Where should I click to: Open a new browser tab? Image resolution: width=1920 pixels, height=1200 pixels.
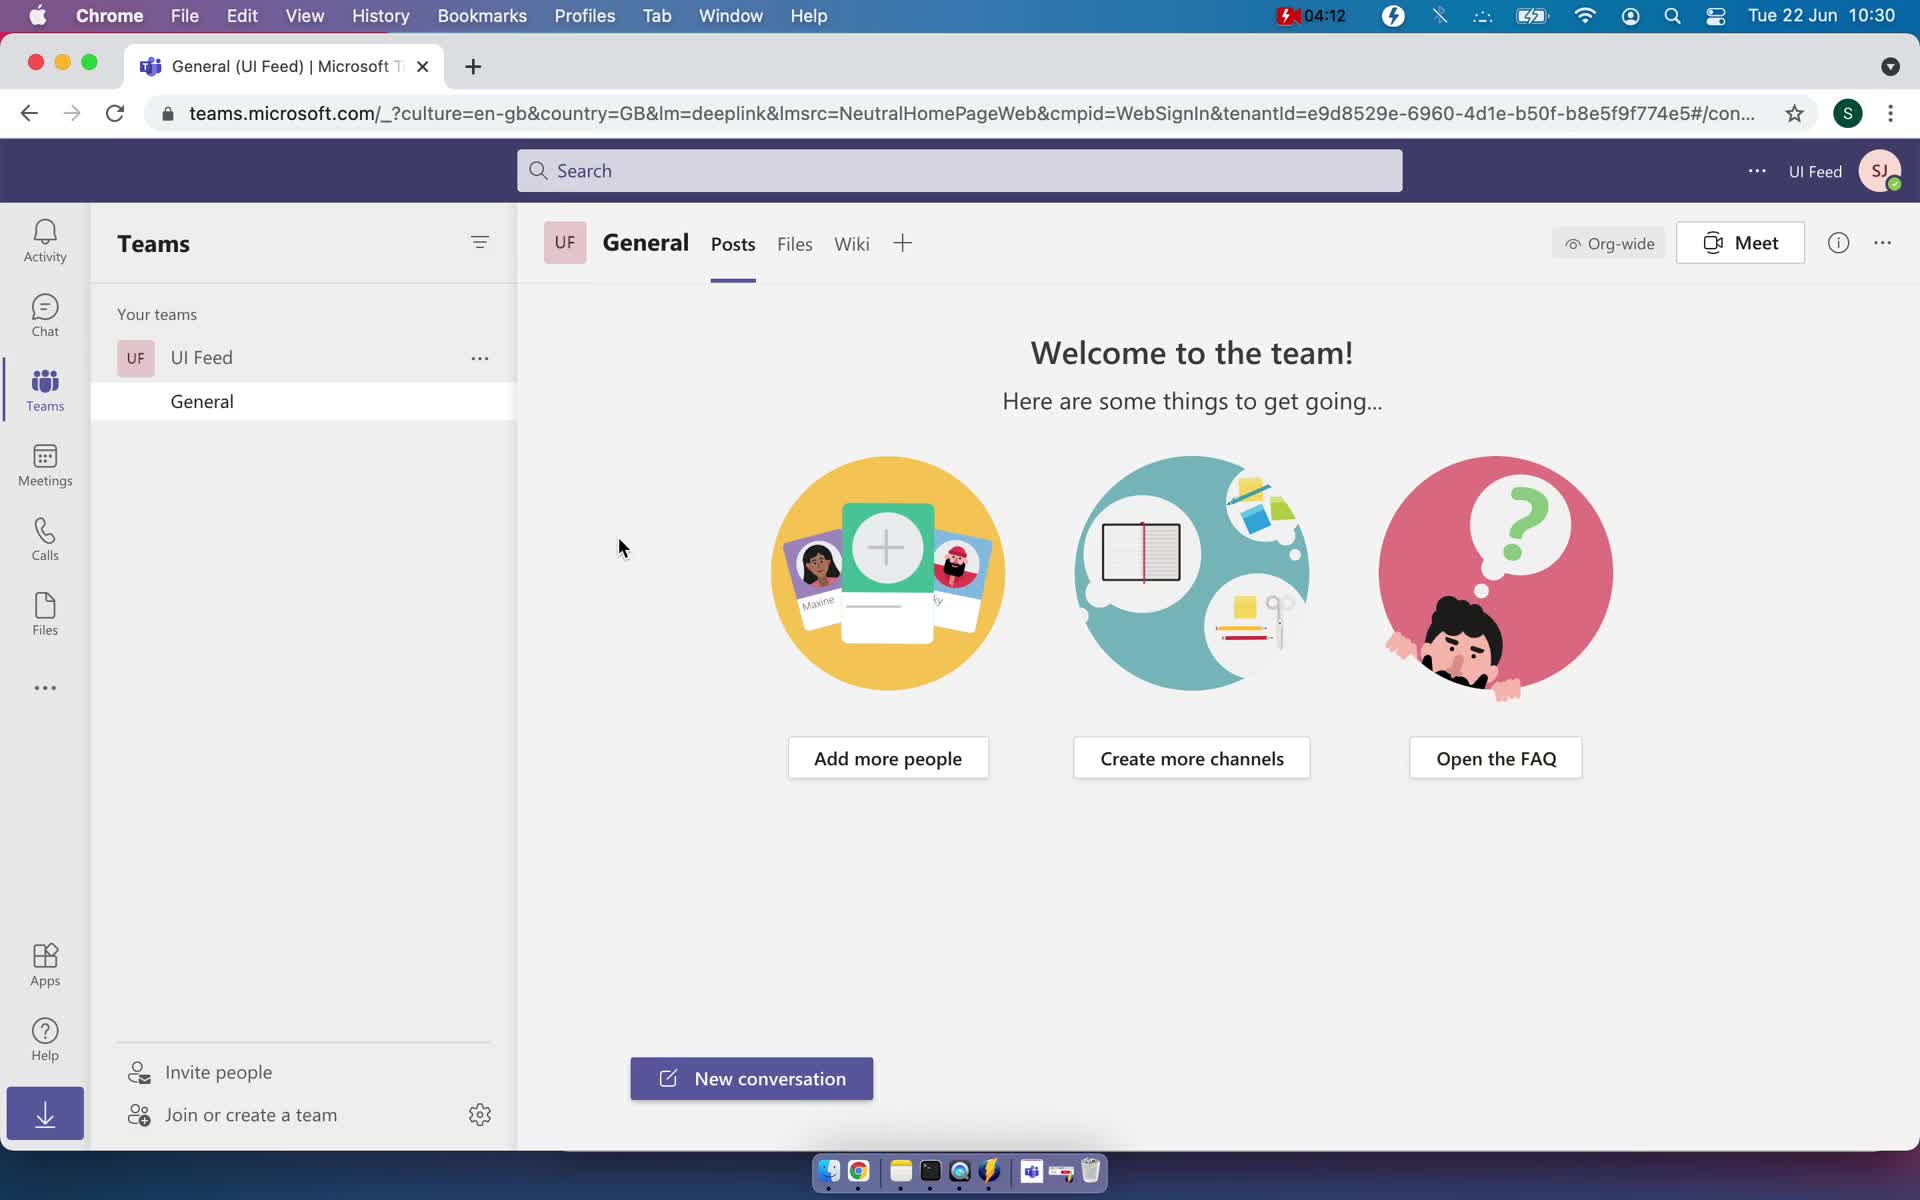[473, 66]
